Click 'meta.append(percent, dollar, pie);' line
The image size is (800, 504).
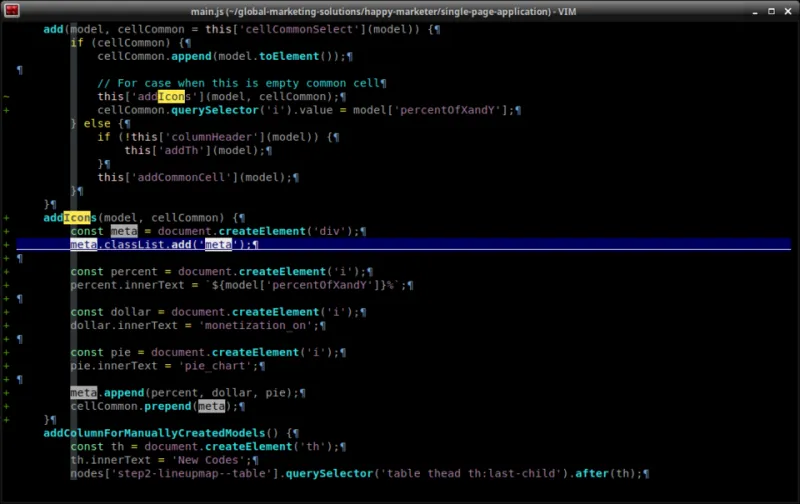coord(188,393)
